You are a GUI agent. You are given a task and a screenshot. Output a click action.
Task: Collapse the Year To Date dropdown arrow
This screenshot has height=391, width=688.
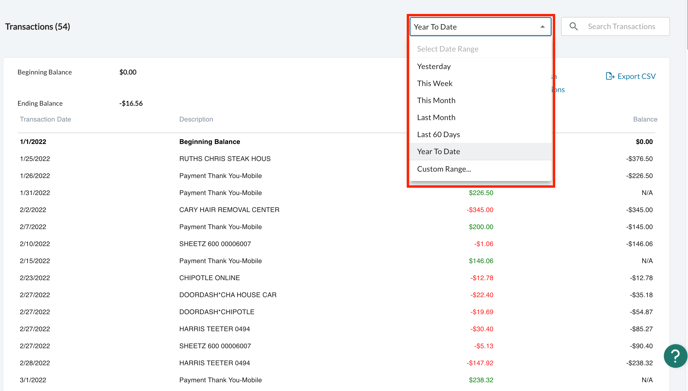(542, 27)
